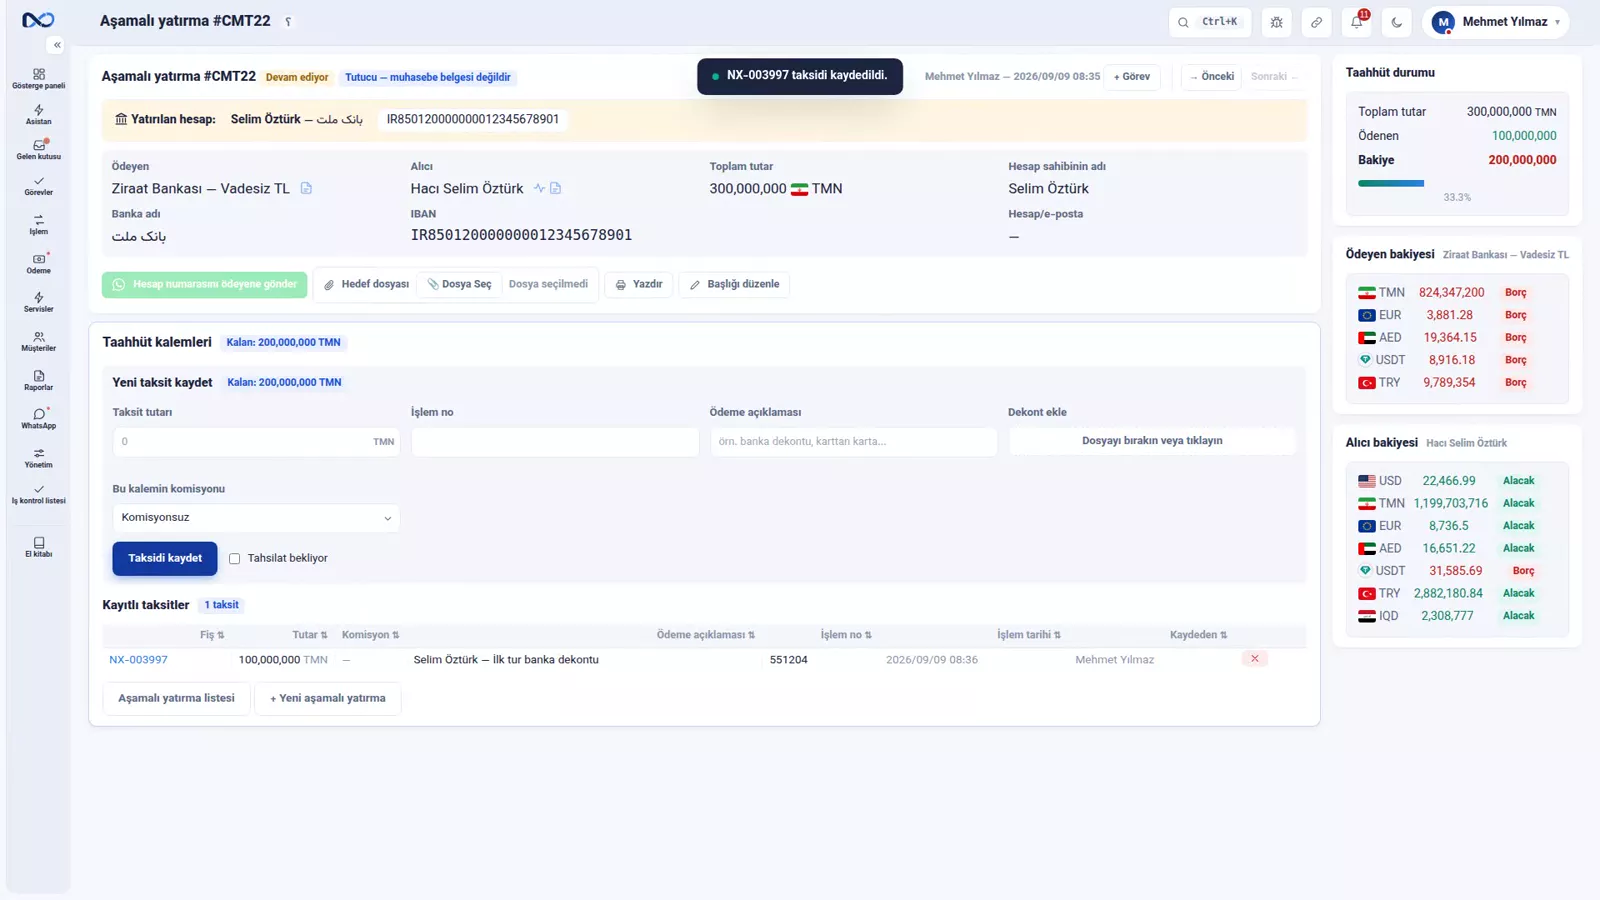
Task: Open the Komisyonsuz commission dropdown
Action: [256, 518]
